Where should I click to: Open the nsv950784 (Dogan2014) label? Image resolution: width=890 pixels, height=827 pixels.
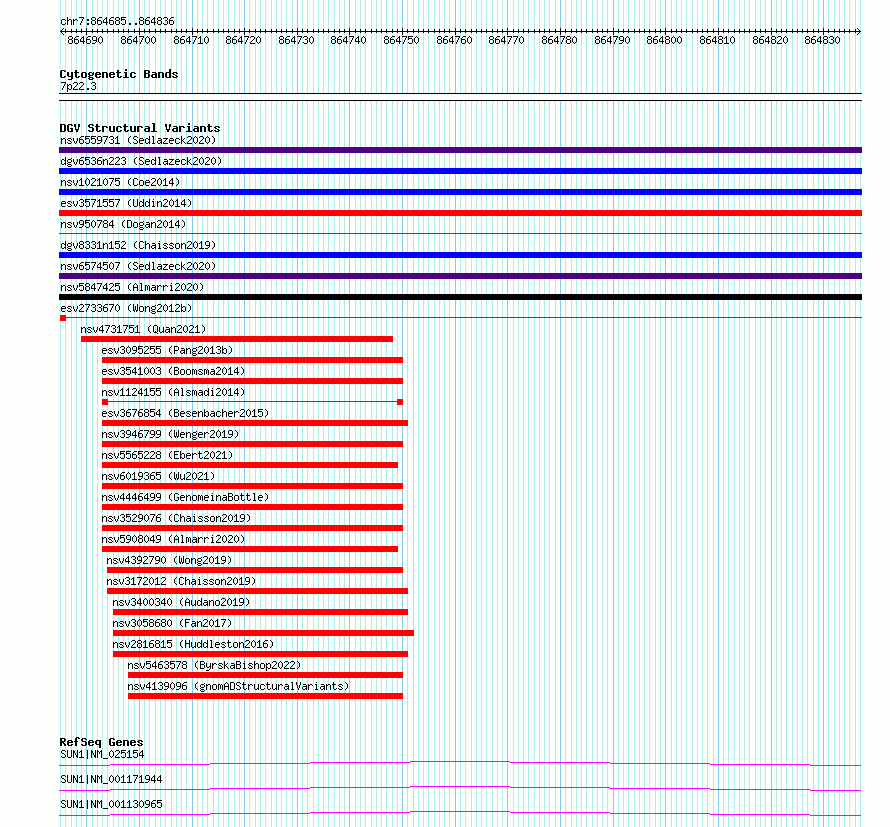coord(123,224)
